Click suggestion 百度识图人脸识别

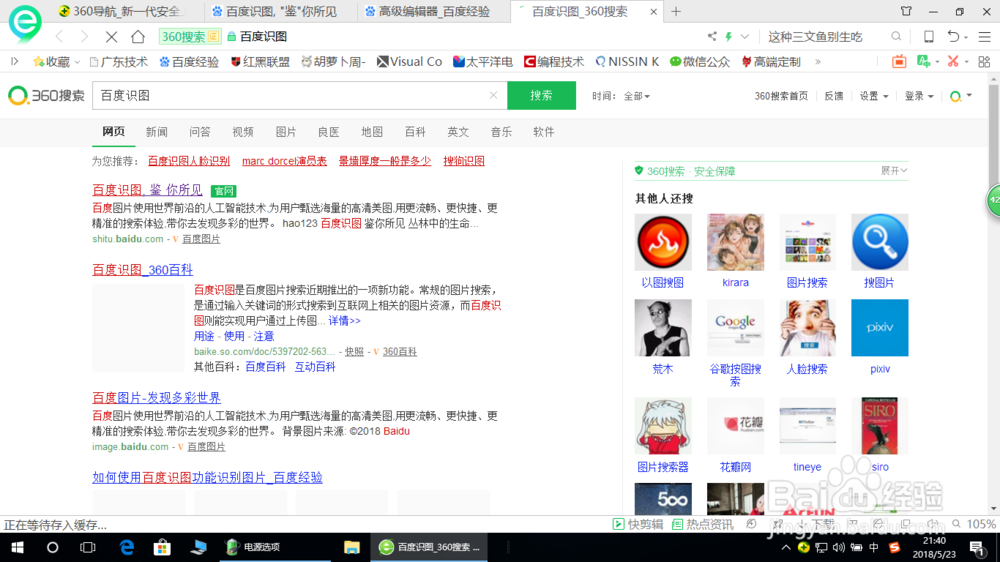pos(189,161)
